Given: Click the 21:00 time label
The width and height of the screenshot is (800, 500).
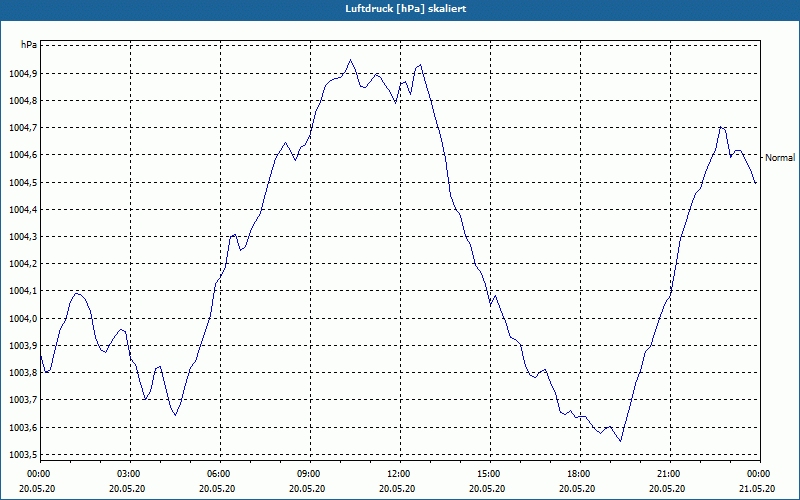Looking at the screenshot, I should (x=670, y=474).
